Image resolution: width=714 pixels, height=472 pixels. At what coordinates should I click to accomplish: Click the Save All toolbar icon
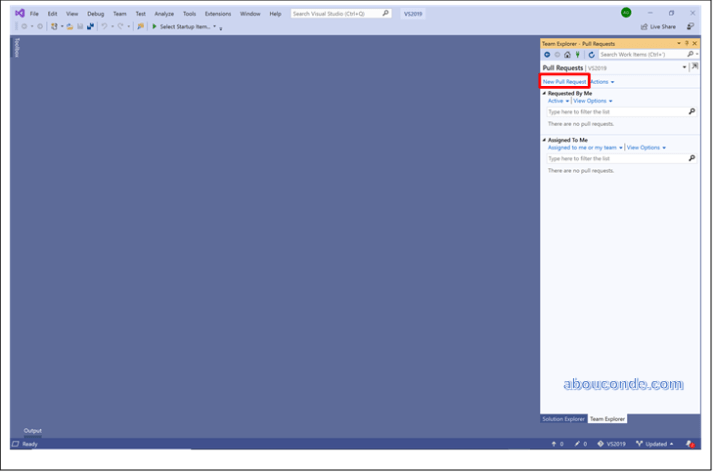[91, 26]
